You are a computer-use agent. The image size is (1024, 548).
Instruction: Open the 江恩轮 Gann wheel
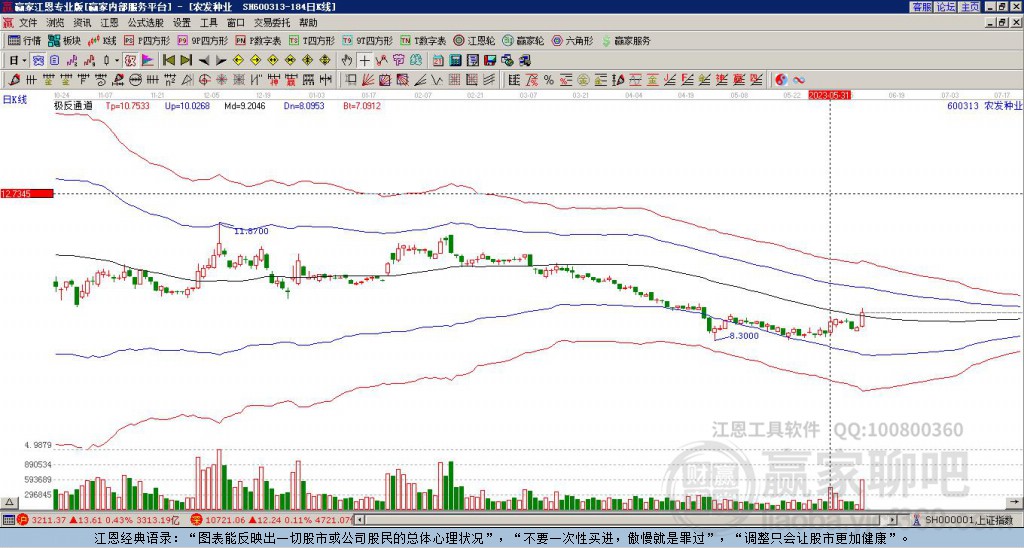tap(474, 40)
